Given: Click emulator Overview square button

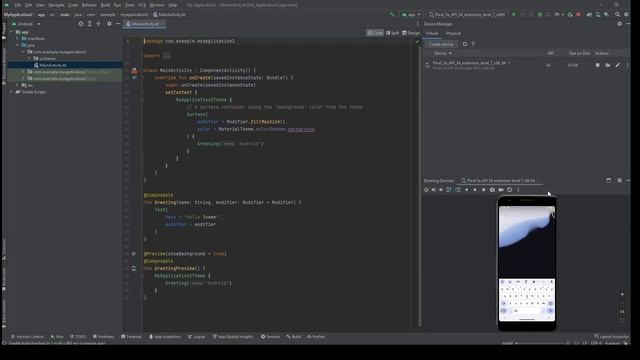Looking at the screenshot, I should click(x=484, y=190).
